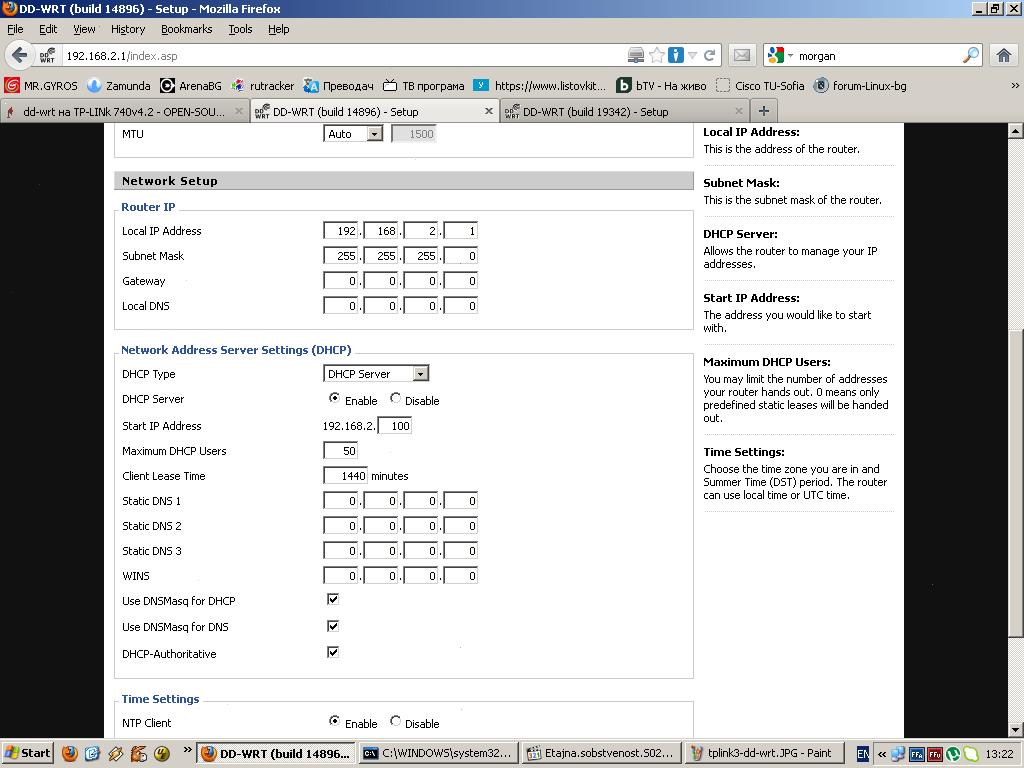Click the browser Back arrow button
Viewport: 1024px width, 768px height.
(x=19, y=56)
